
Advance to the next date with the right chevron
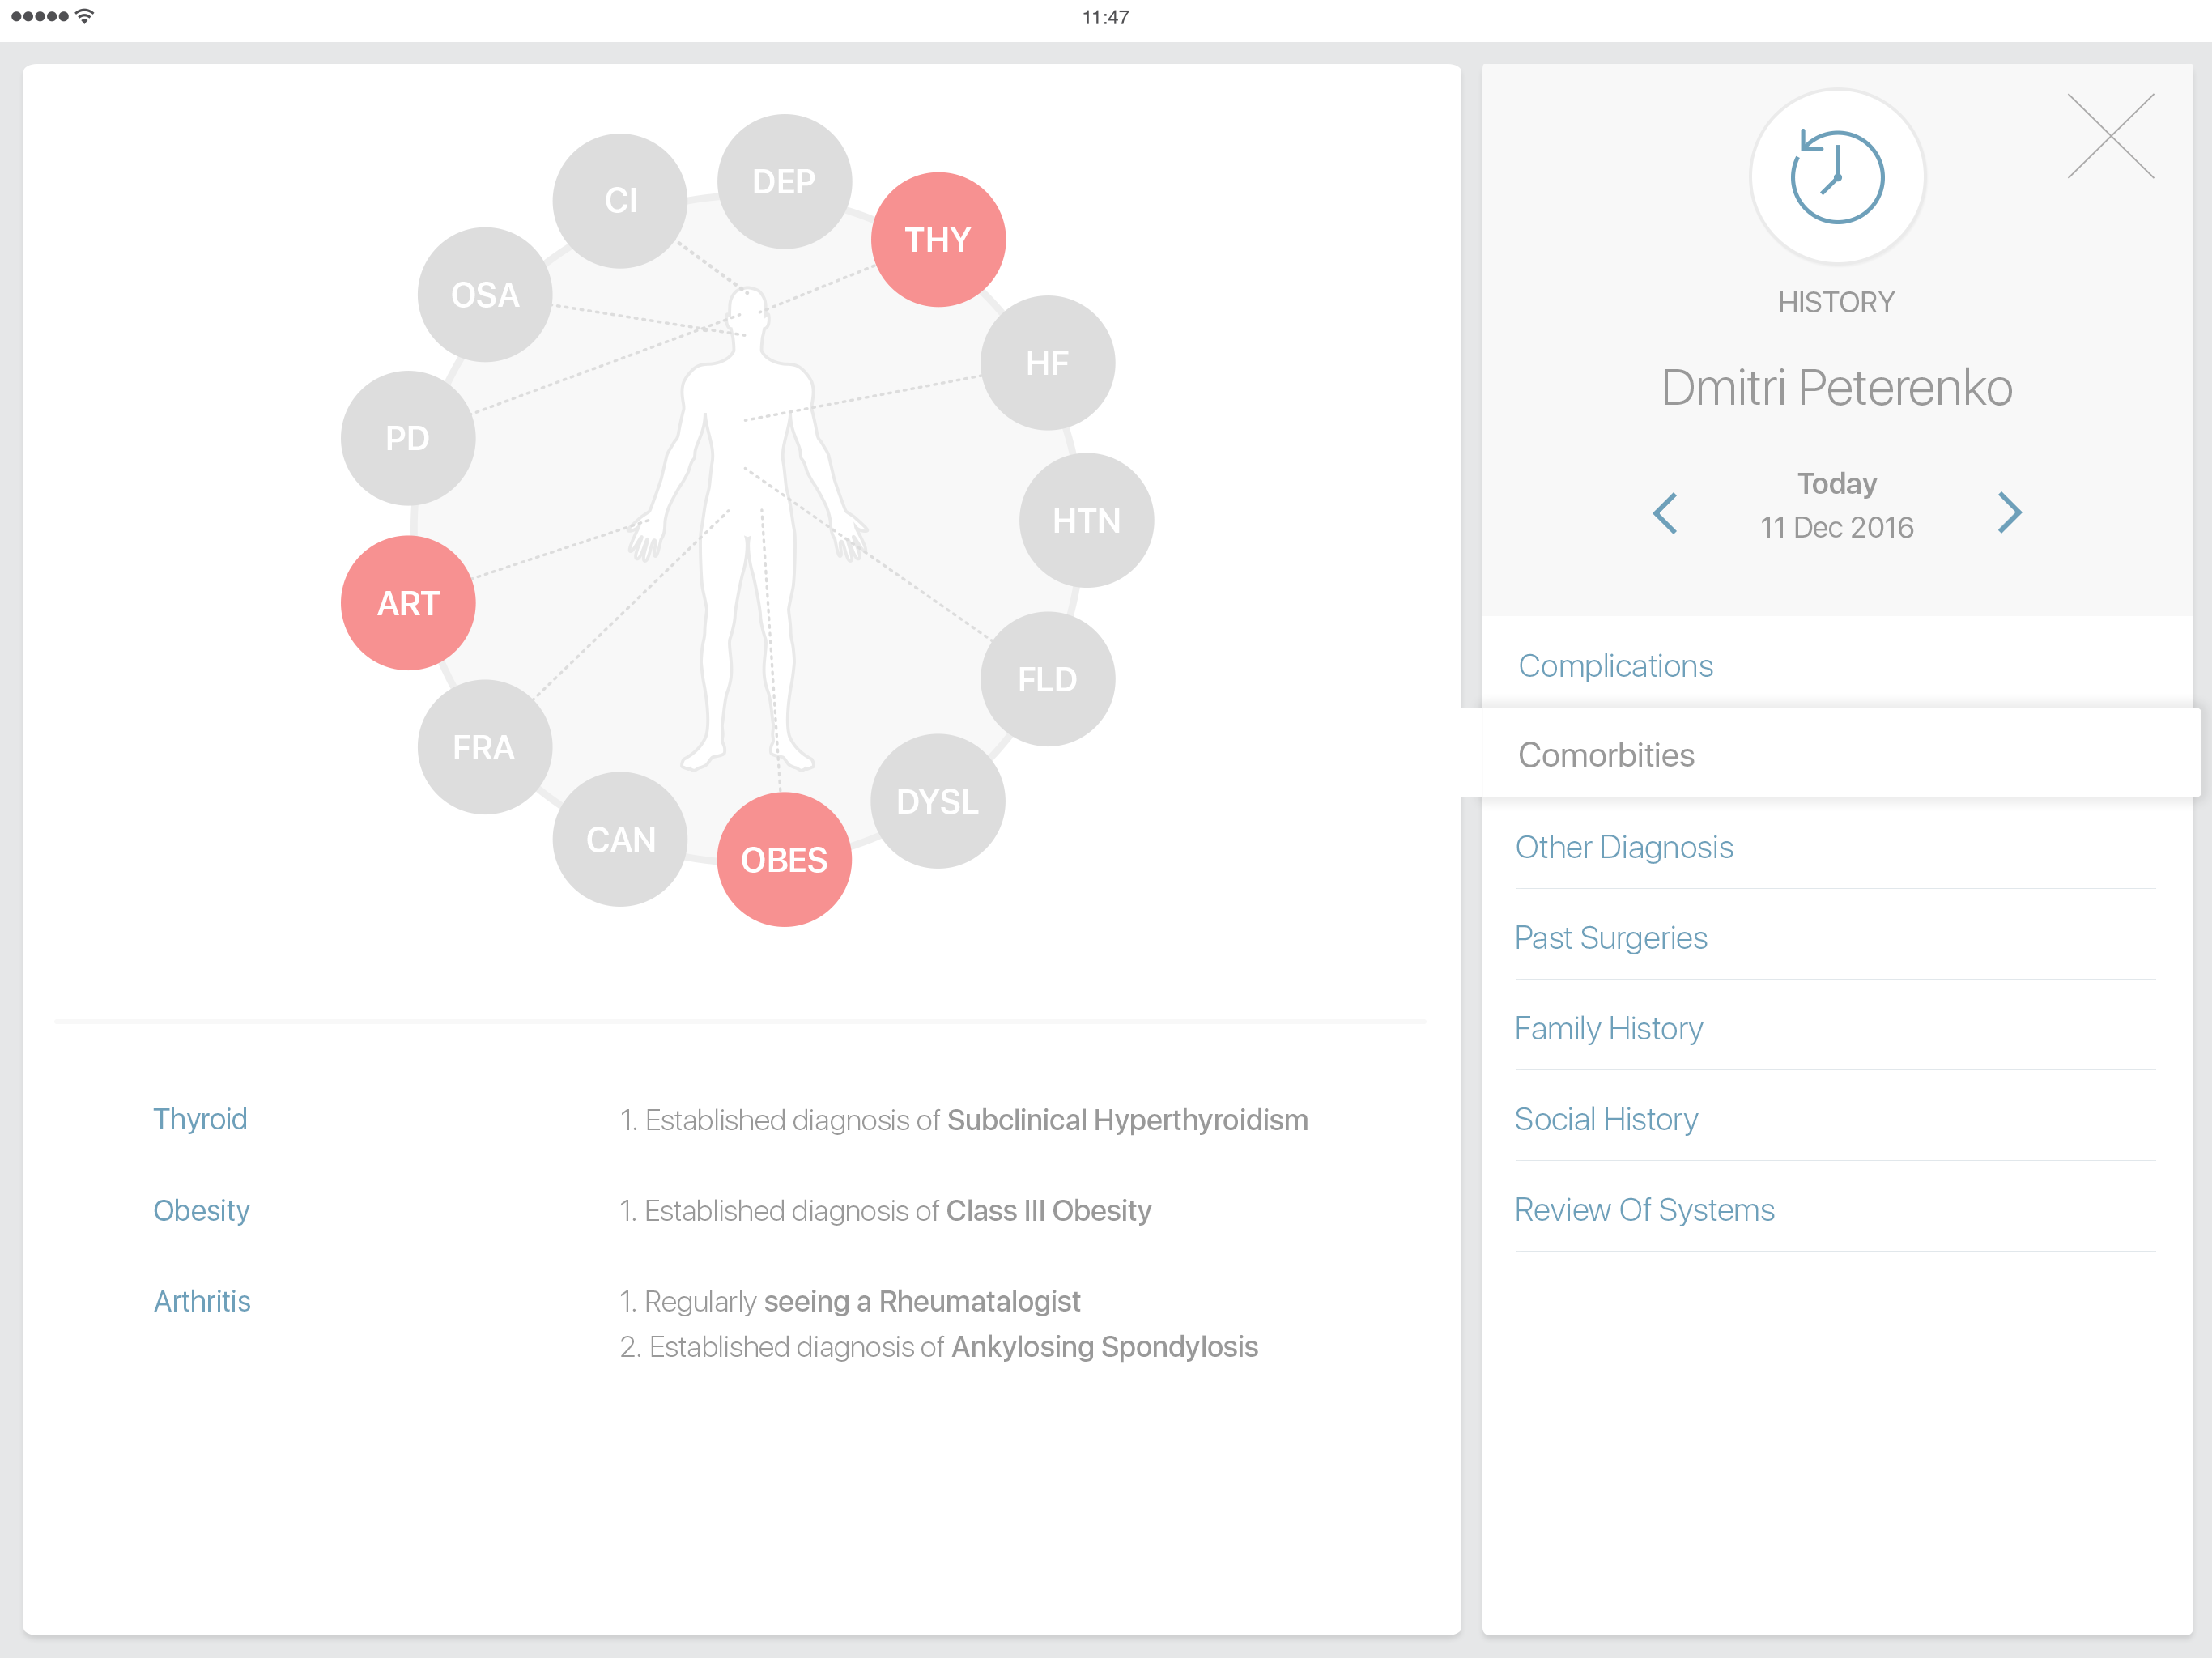tap(2009, 513)
